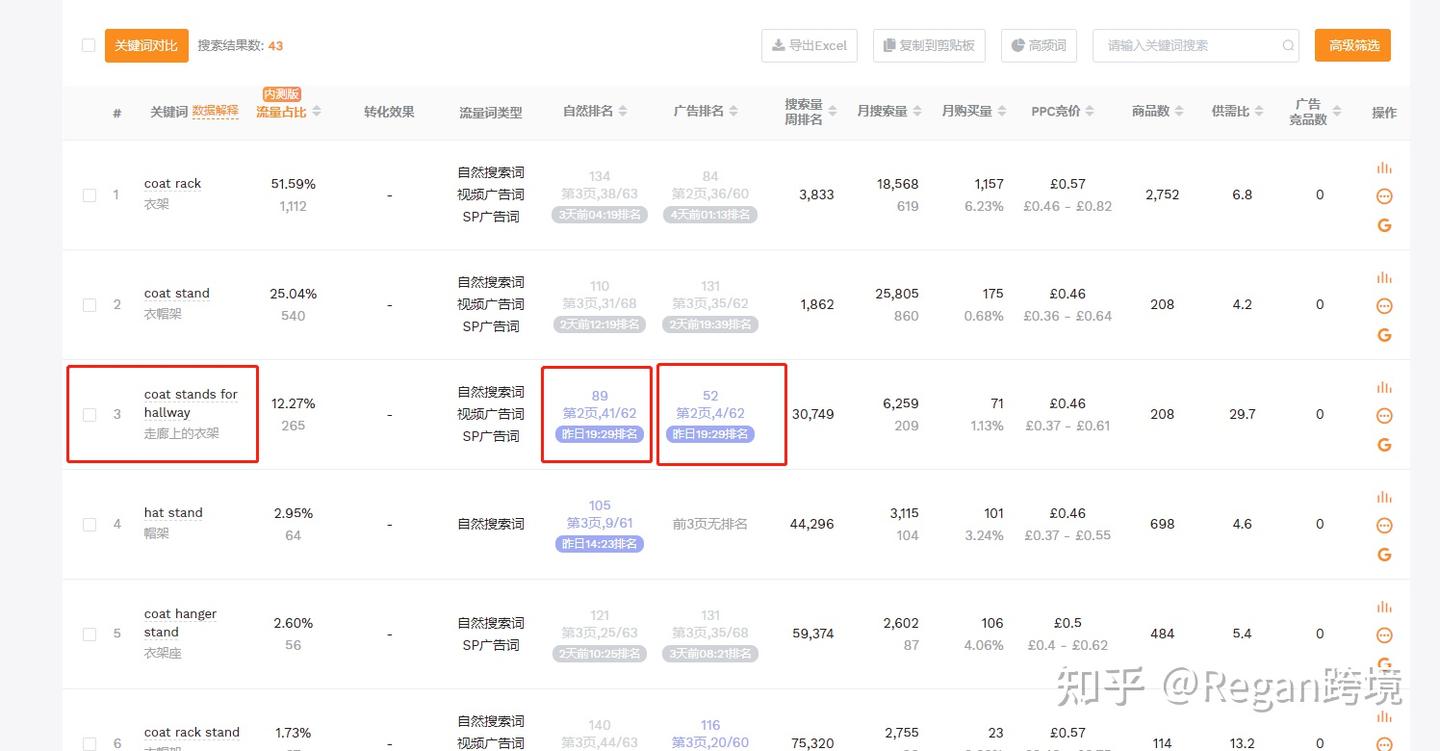Click 复制到剪贴板 to copy results
The height and width of the screenshot is (751, 1440).
(929, 46)
